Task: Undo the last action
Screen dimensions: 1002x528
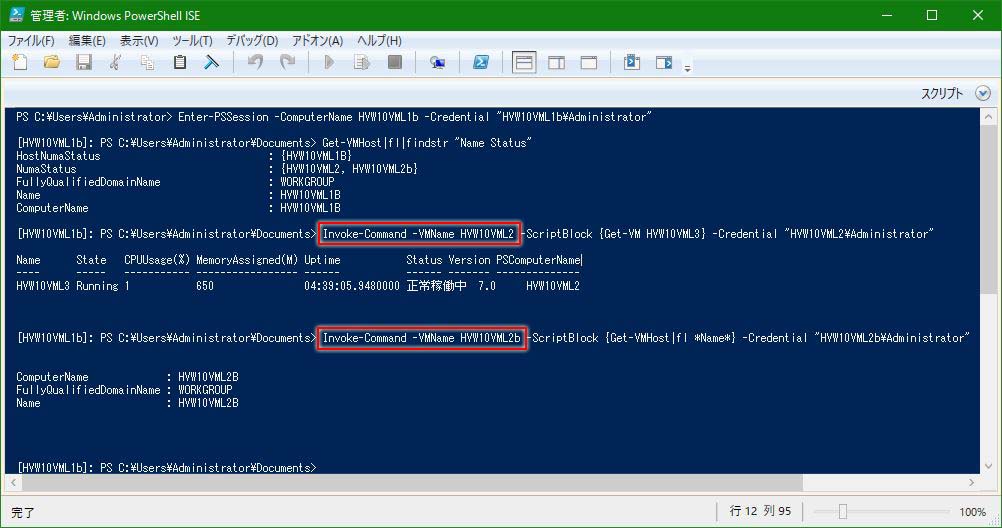Action: 256,63
